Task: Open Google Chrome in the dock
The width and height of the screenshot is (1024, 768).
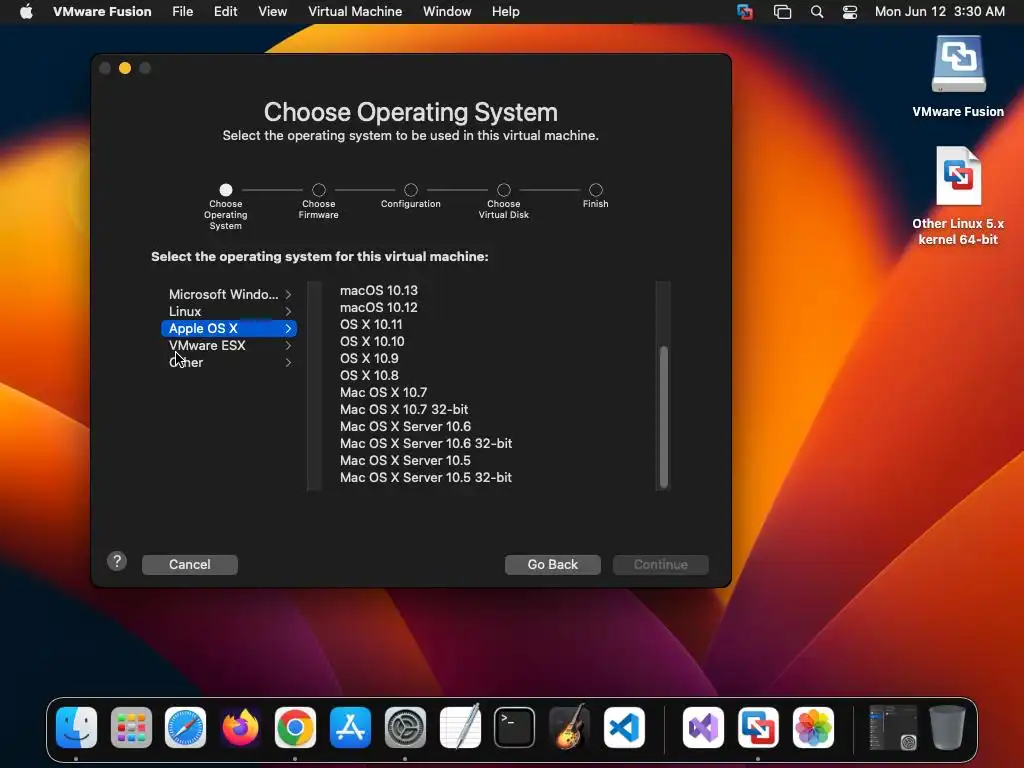Action: (x=295, y=727)
